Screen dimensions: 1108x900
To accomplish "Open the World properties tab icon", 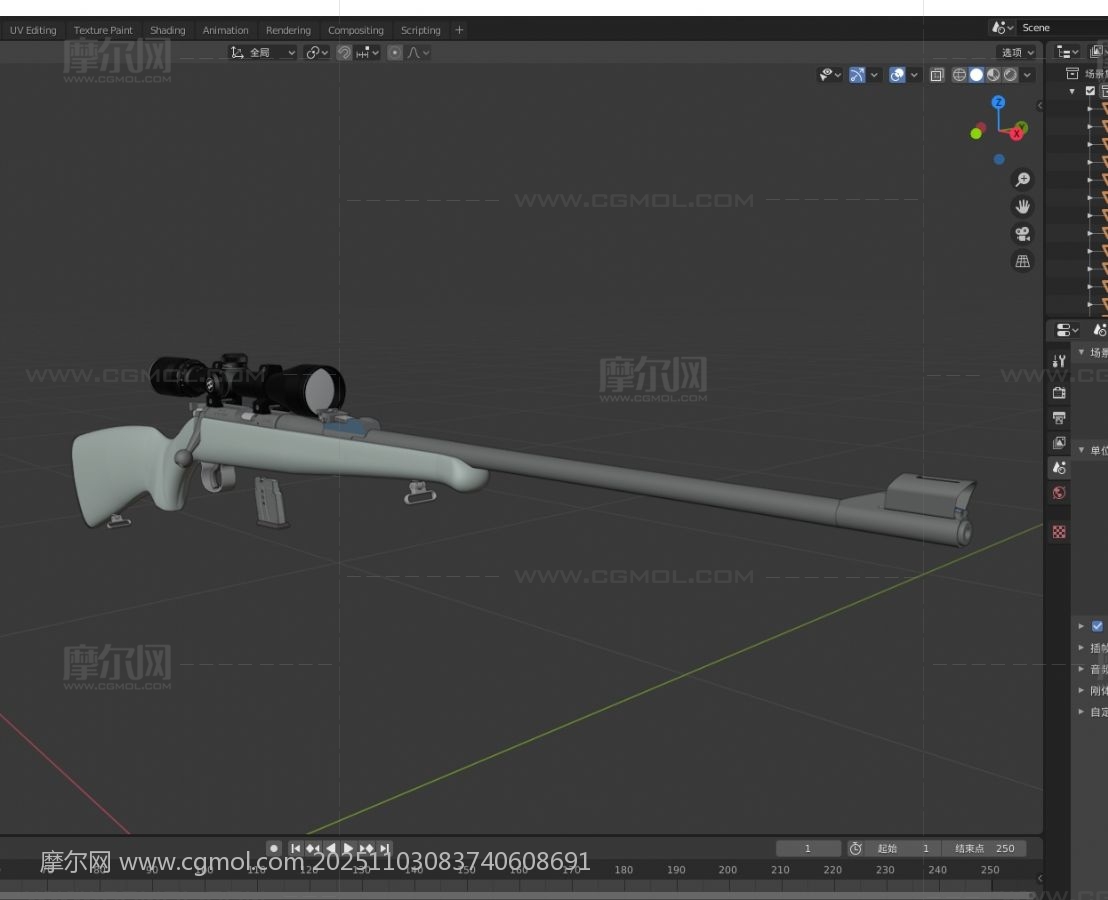I will 1059,493.
